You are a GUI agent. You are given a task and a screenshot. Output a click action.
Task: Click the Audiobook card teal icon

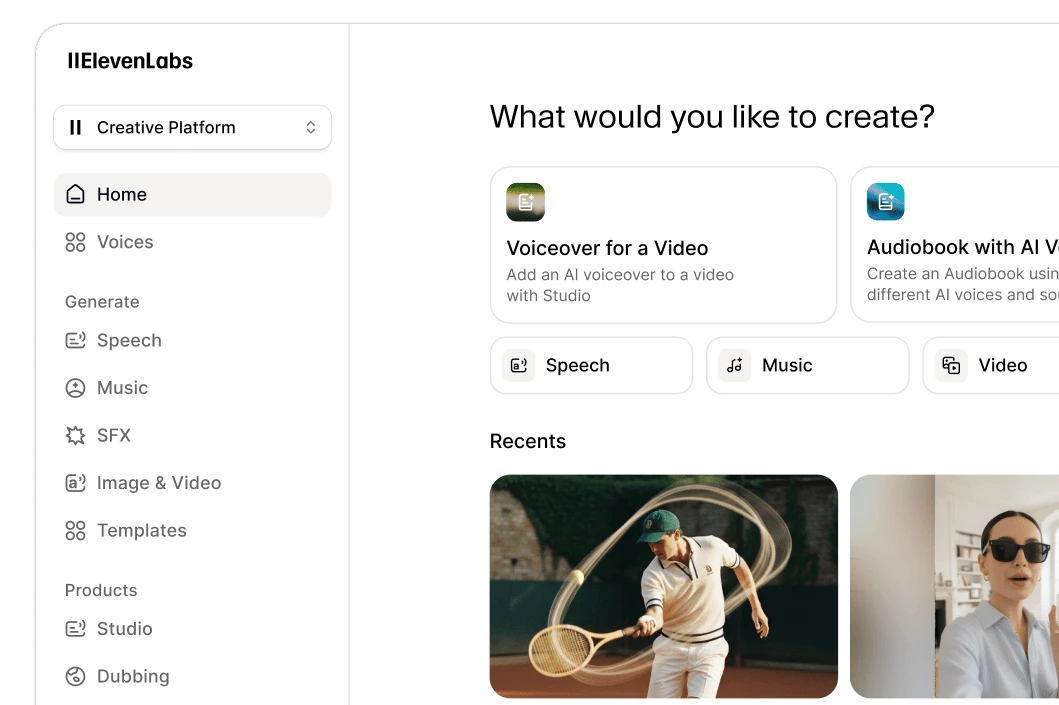click(x=885, y=201)
